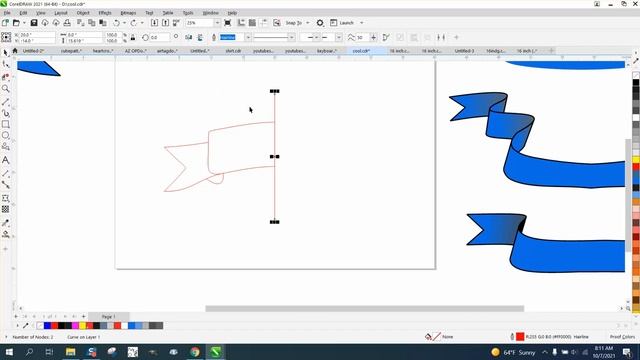Click the red outline color swatch in status bar

click(x=520, y=337)
